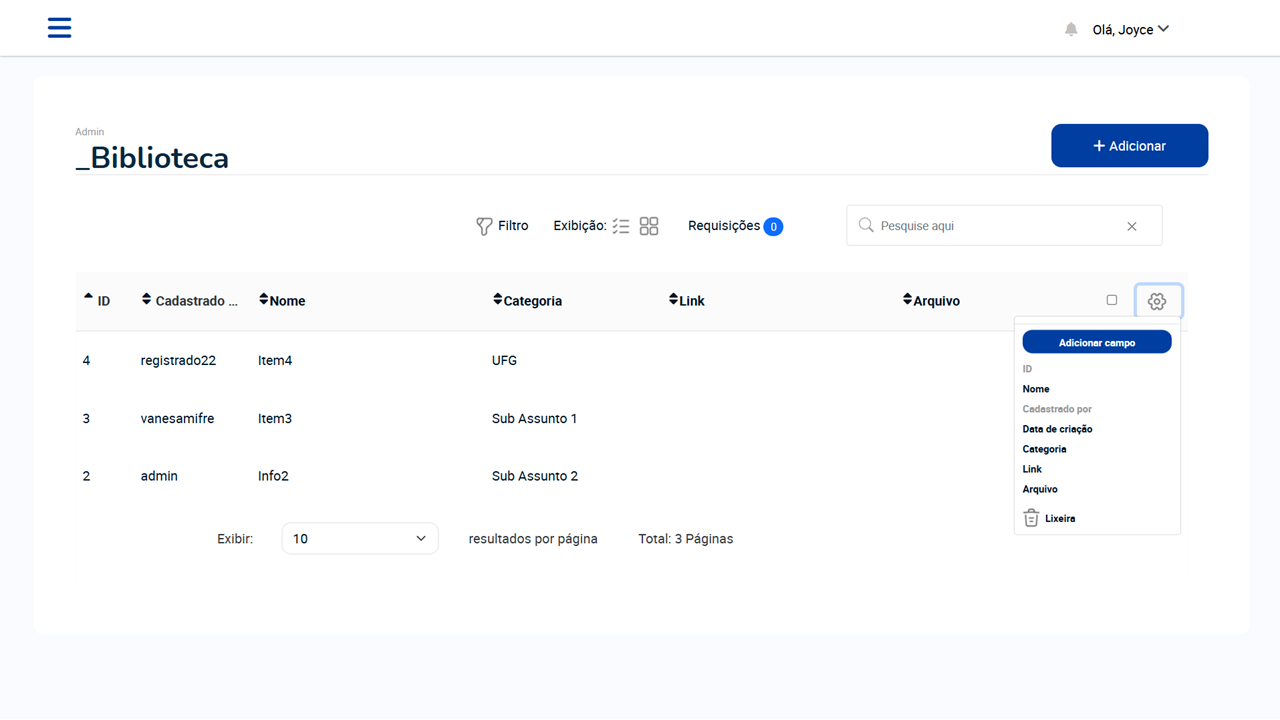Select the Item4 name cell
The height and width of the screenshot is (720, 1280).
point(275,360)
